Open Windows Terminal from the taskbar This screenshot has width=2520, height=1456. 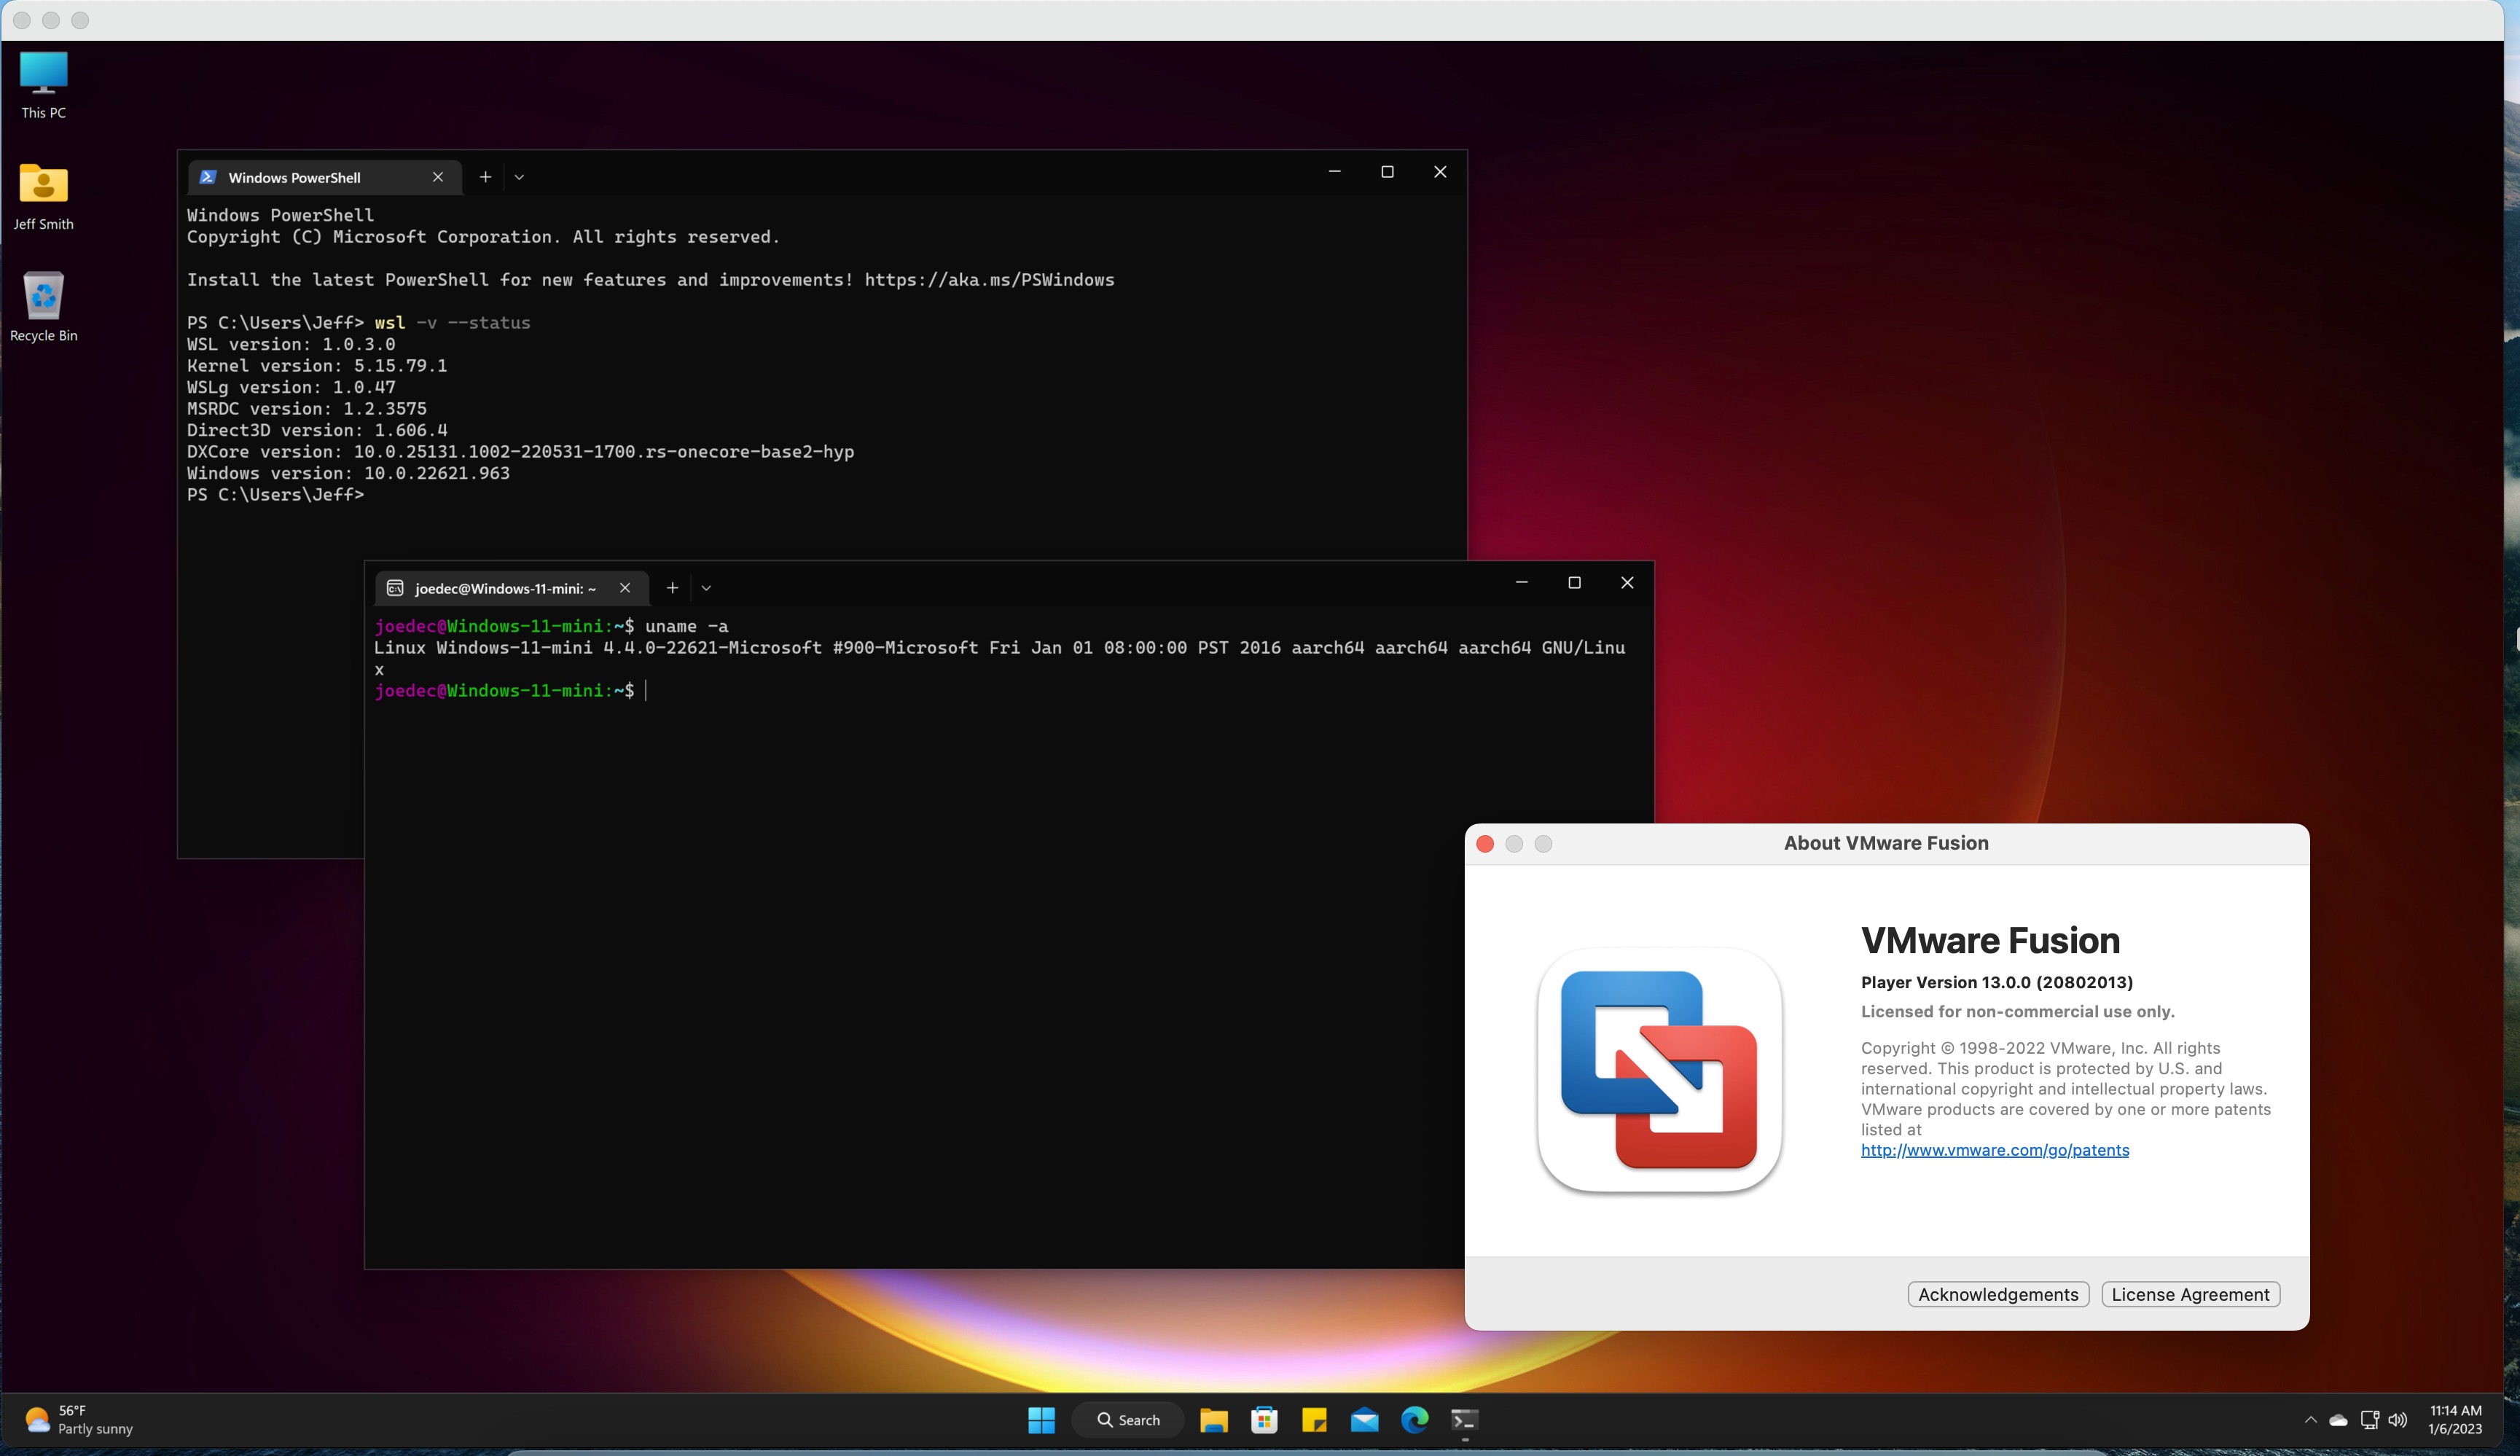[x=1464, y=1419]
